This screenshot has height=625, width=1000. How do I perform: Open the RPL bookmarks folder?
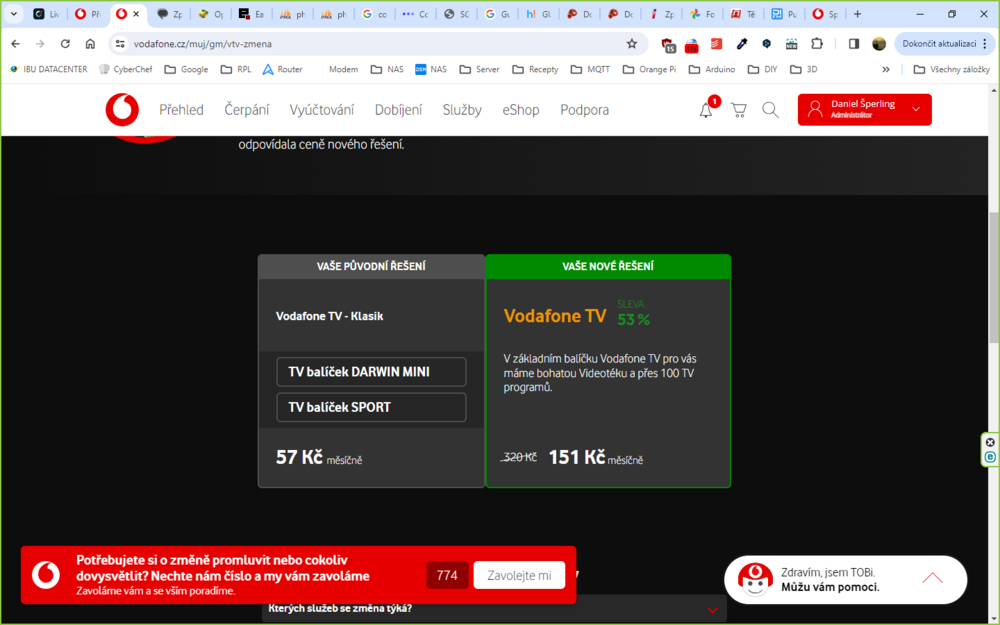(x=236, y=69)
